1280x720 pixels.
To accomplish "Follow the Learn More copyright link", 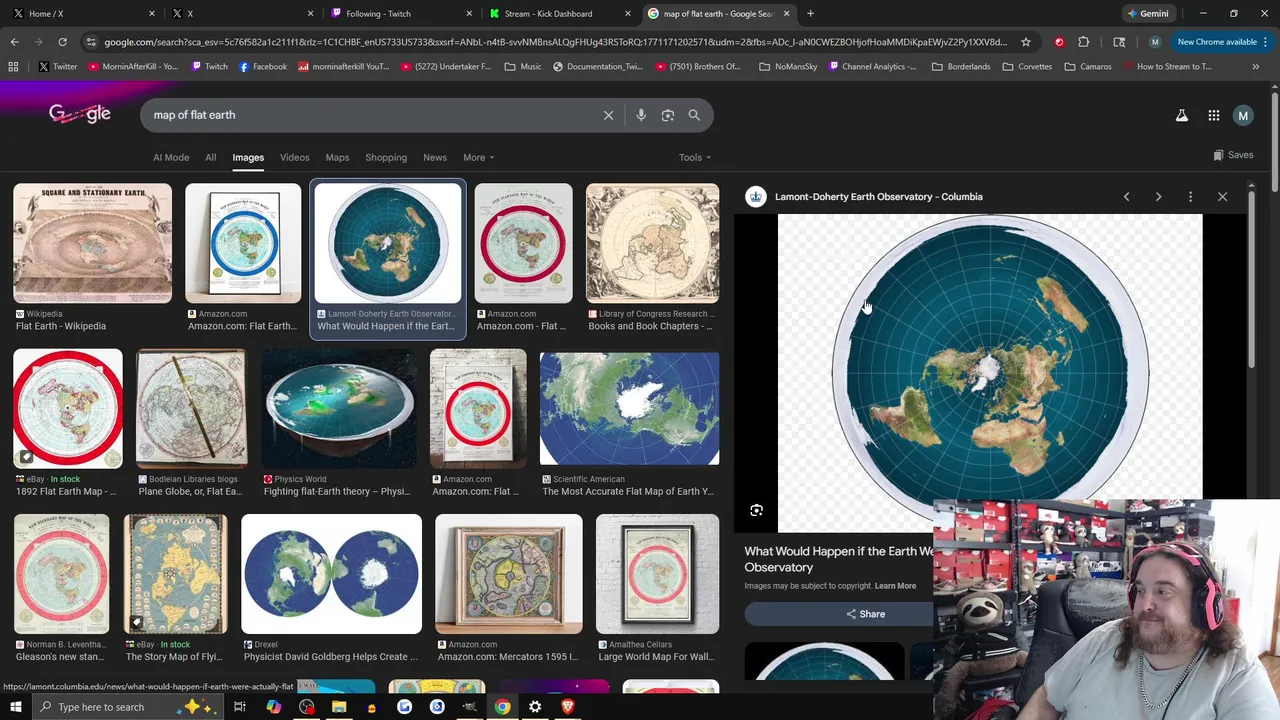I will pyautogui.click(x=895, y=586).
